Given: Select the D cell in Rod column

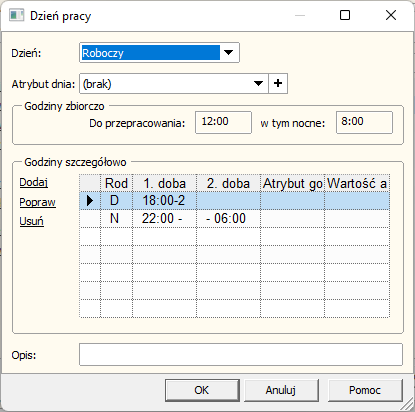Looking at the screenshot, I should point(116,201).
